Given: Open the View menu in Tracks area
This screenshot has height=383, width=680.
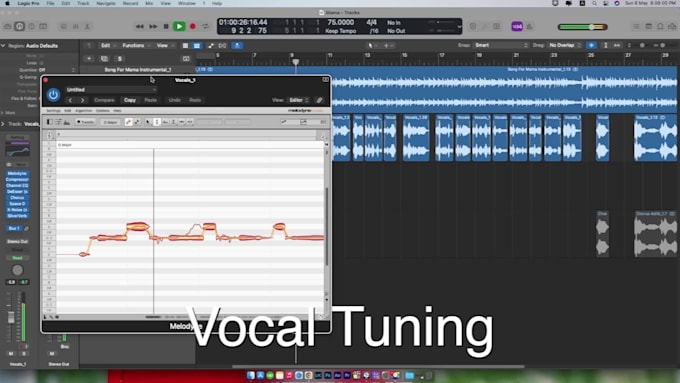Looking at the screenshot, I should tap(164, 46).
